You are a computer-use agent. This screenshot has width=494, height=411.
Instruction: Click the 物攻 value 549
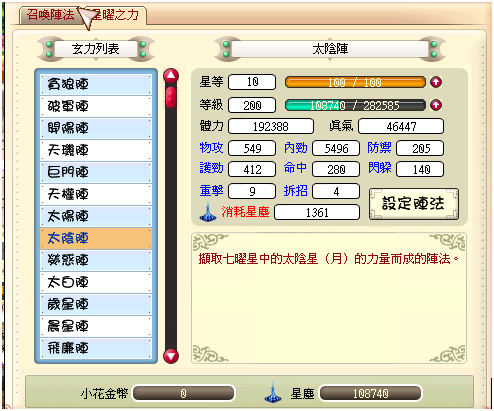(252, 148)
